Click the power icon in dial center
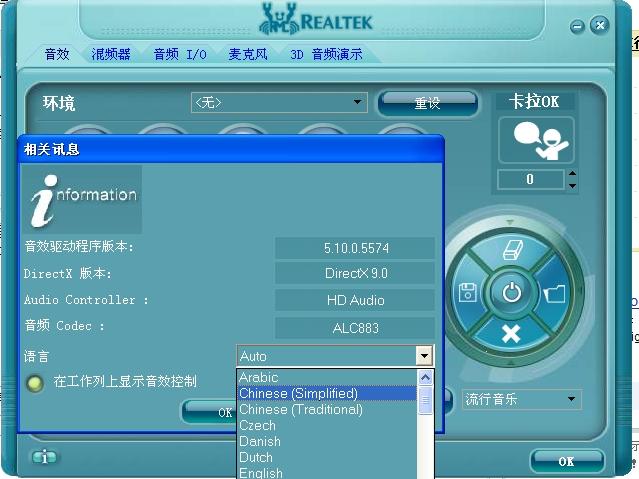The height and width of the screenshot is (479, 639). (x=511, y=292)
